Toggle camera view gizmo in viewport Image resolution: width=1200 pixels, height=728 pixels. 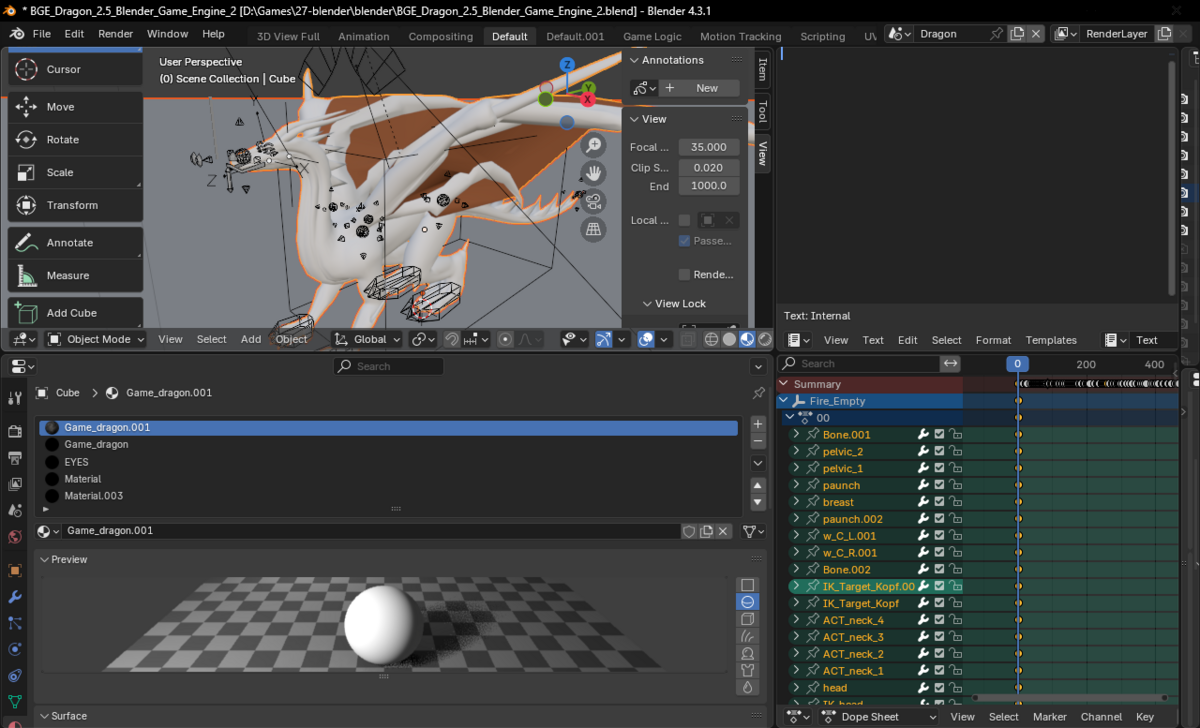pos(594,202)
